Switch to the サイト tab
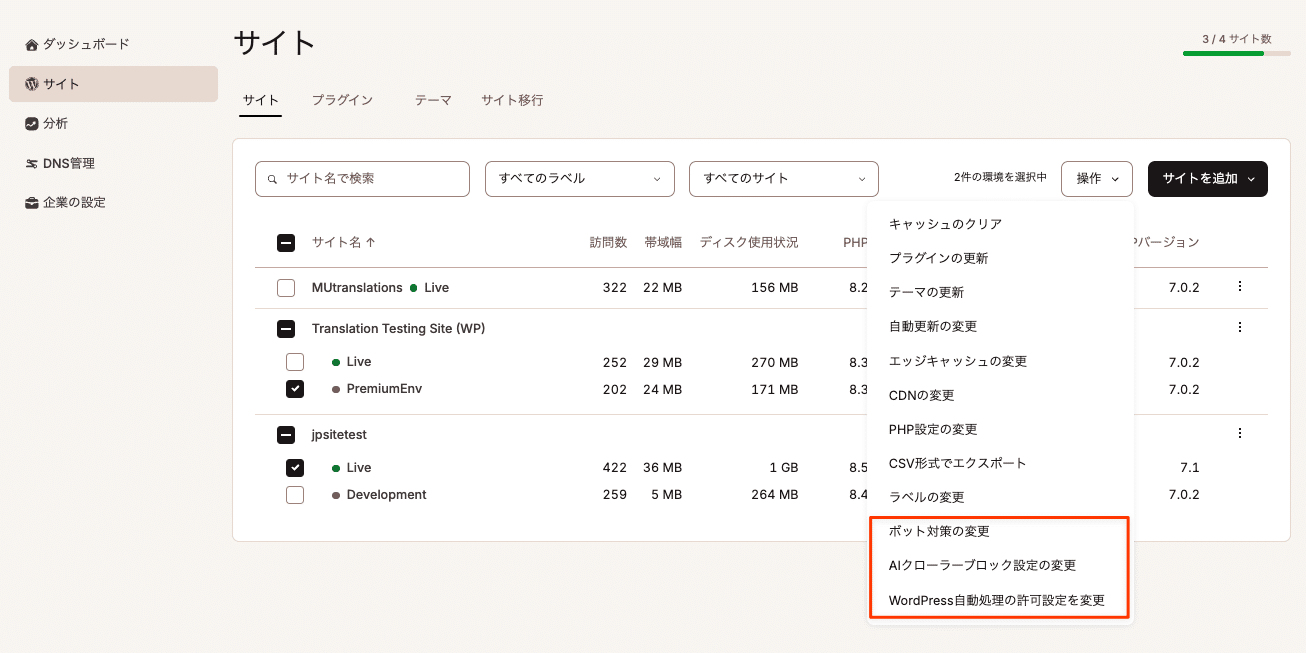 261,100
